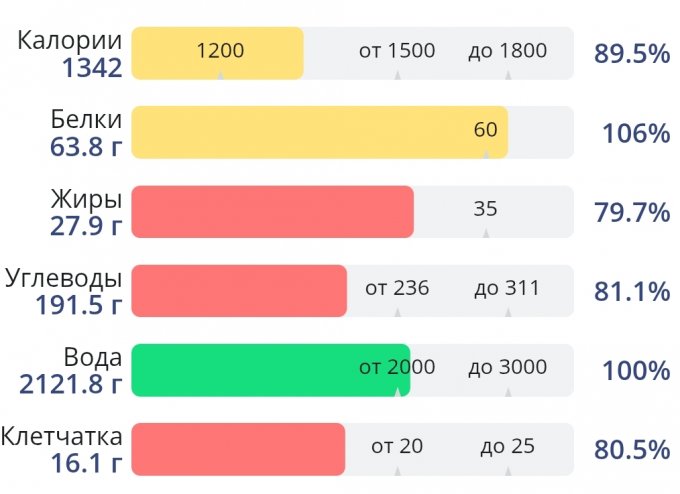The width and height of the screenshot is (680, 494).
Task: Click the 'до 1800' calorie limit marker
Action: (x=507, y=50)
